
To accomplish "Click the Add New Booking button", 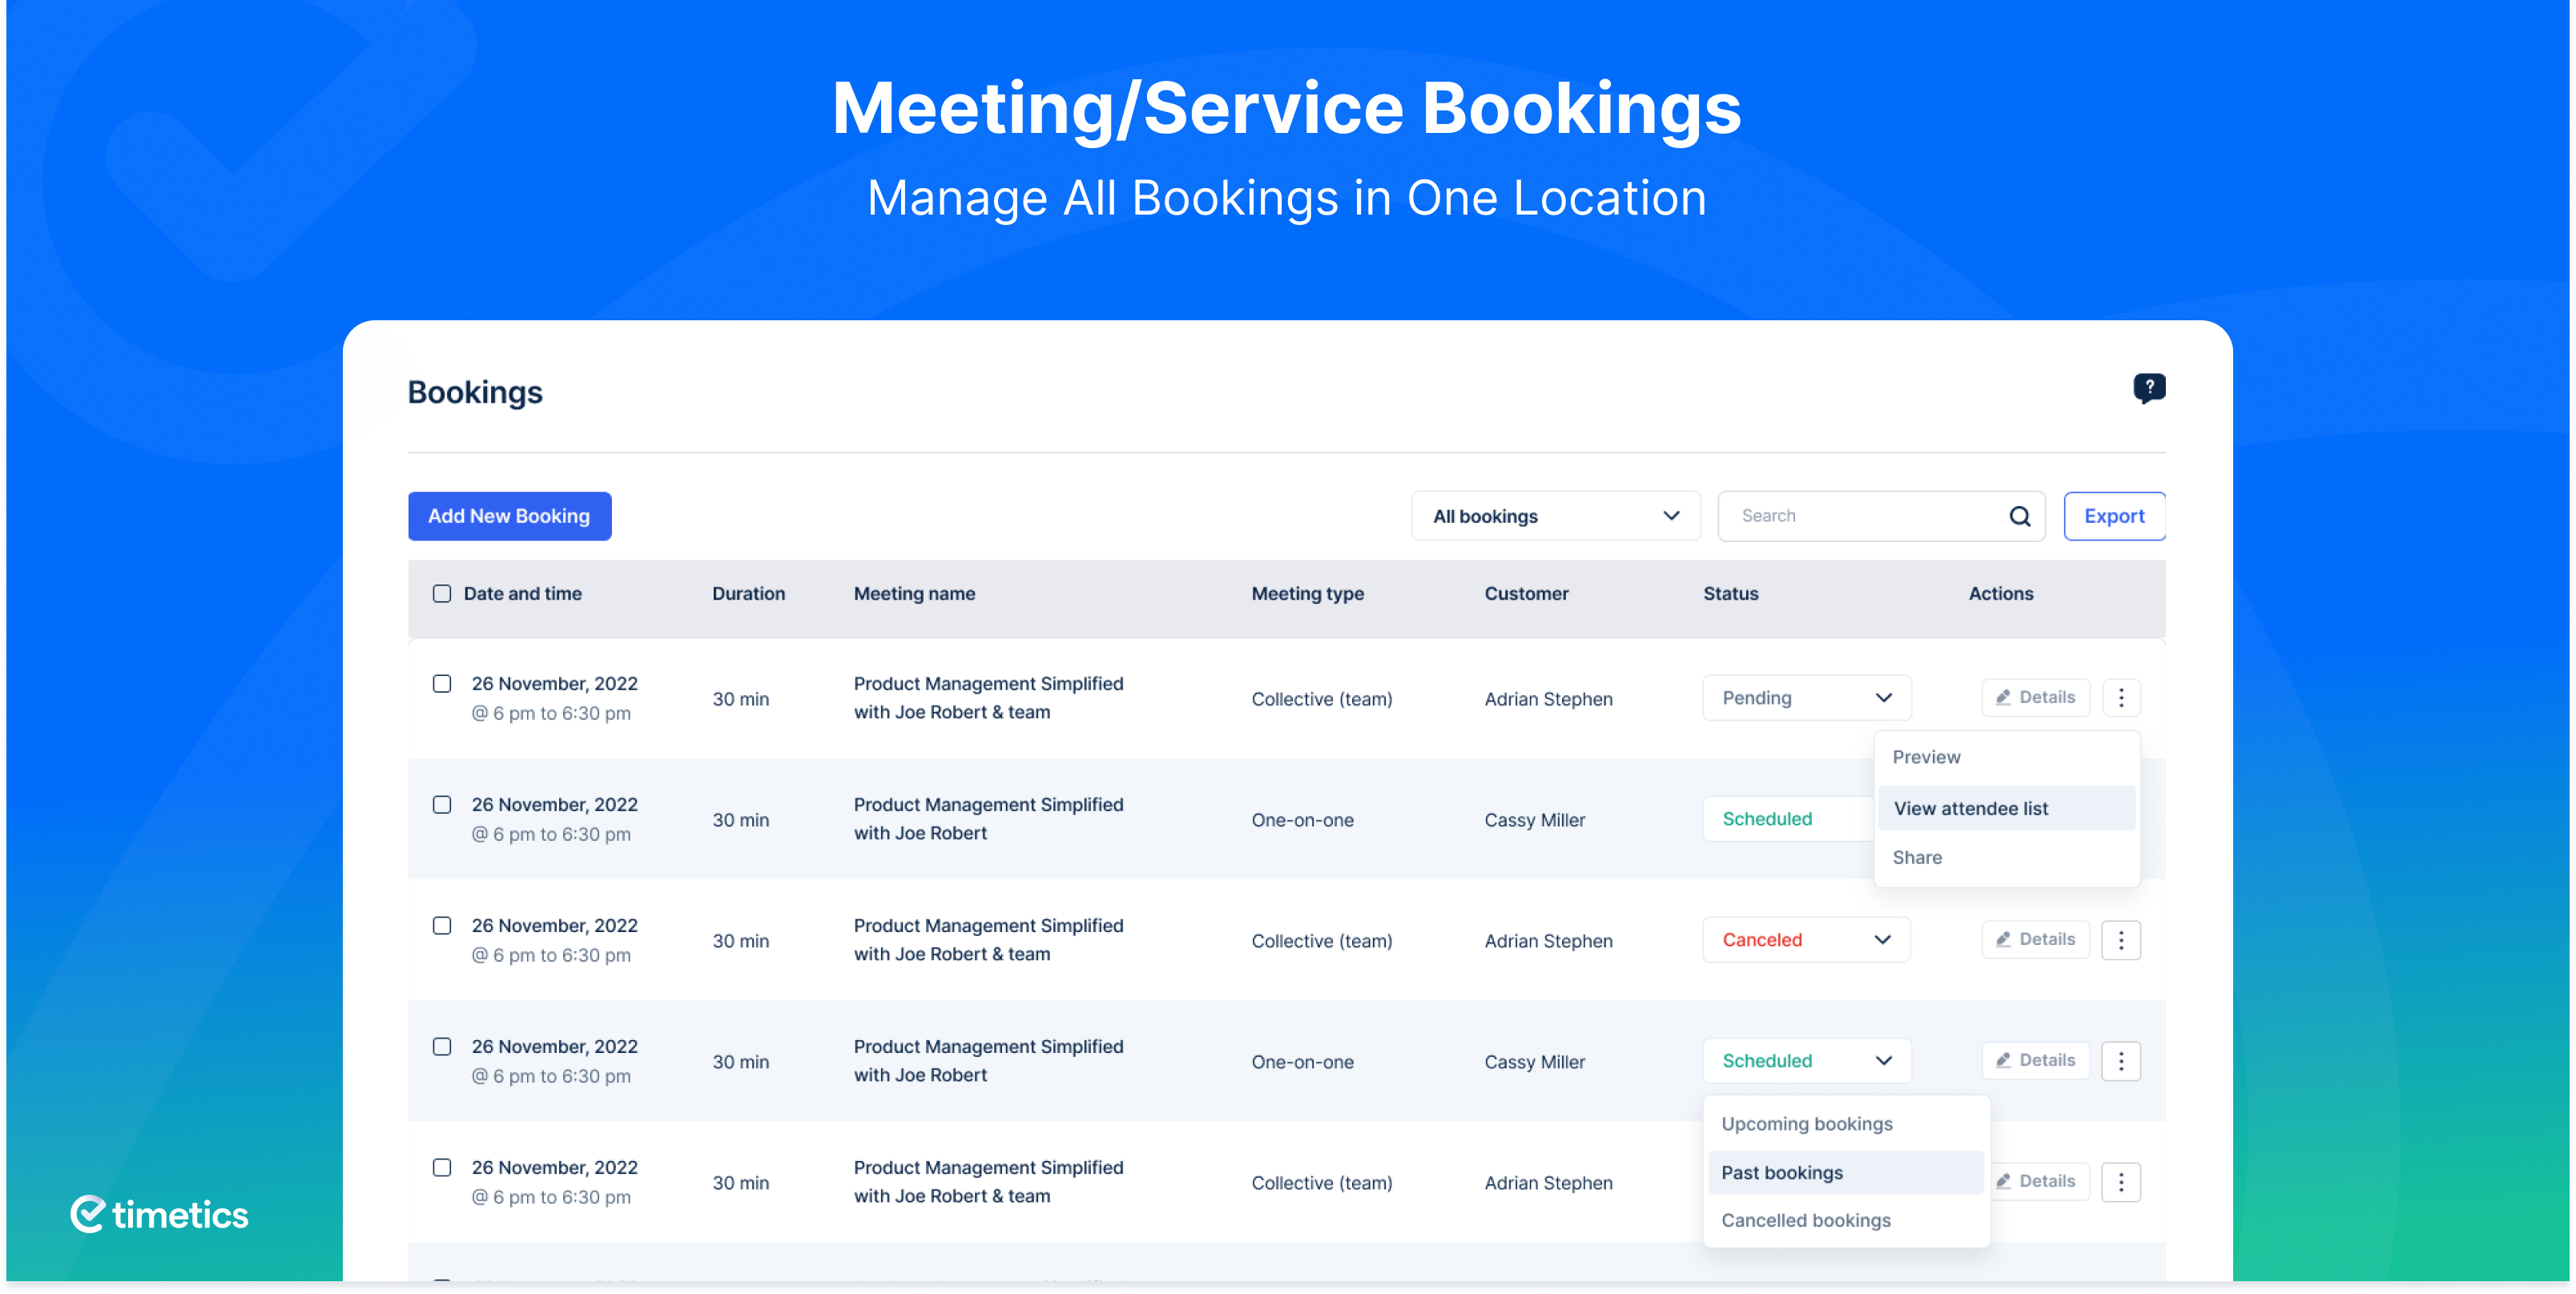I will click(x=509, y=516).
